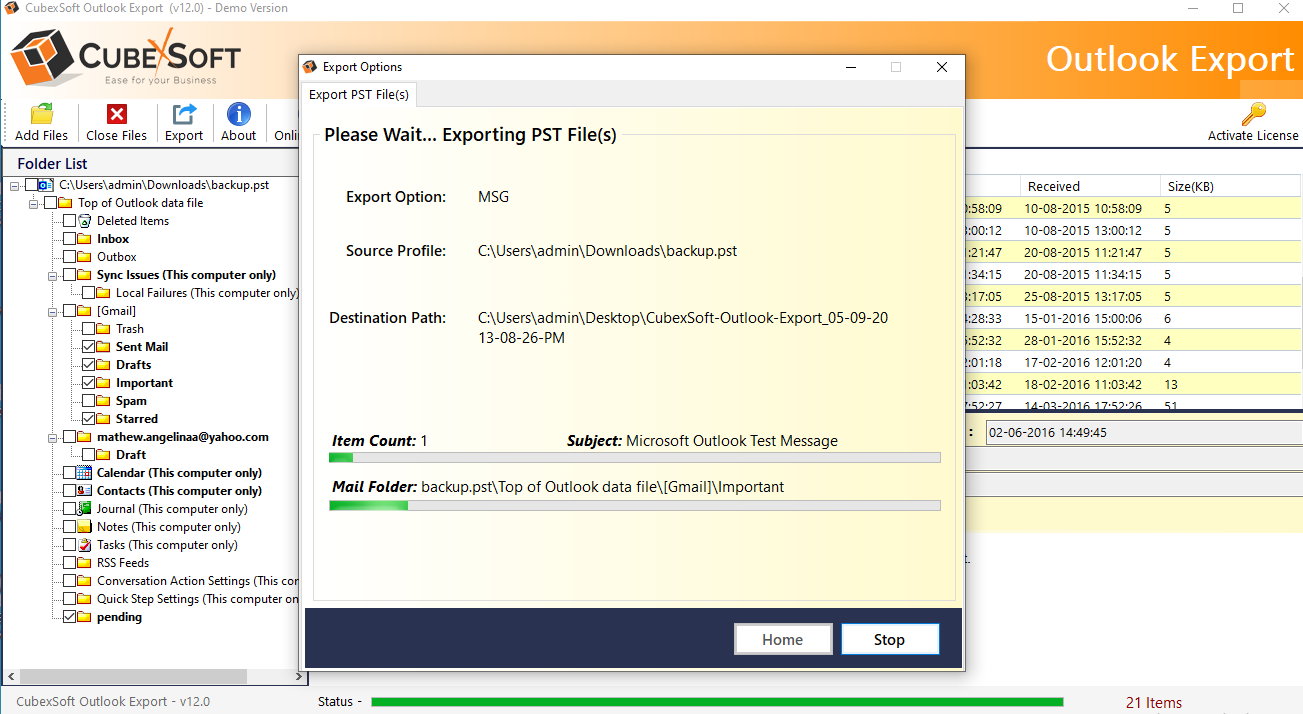This screenshot has height=714, width=1303.
Task: Click the 15-01-2016 15:00:06 received cell
Action: [x=1083, y=319]
